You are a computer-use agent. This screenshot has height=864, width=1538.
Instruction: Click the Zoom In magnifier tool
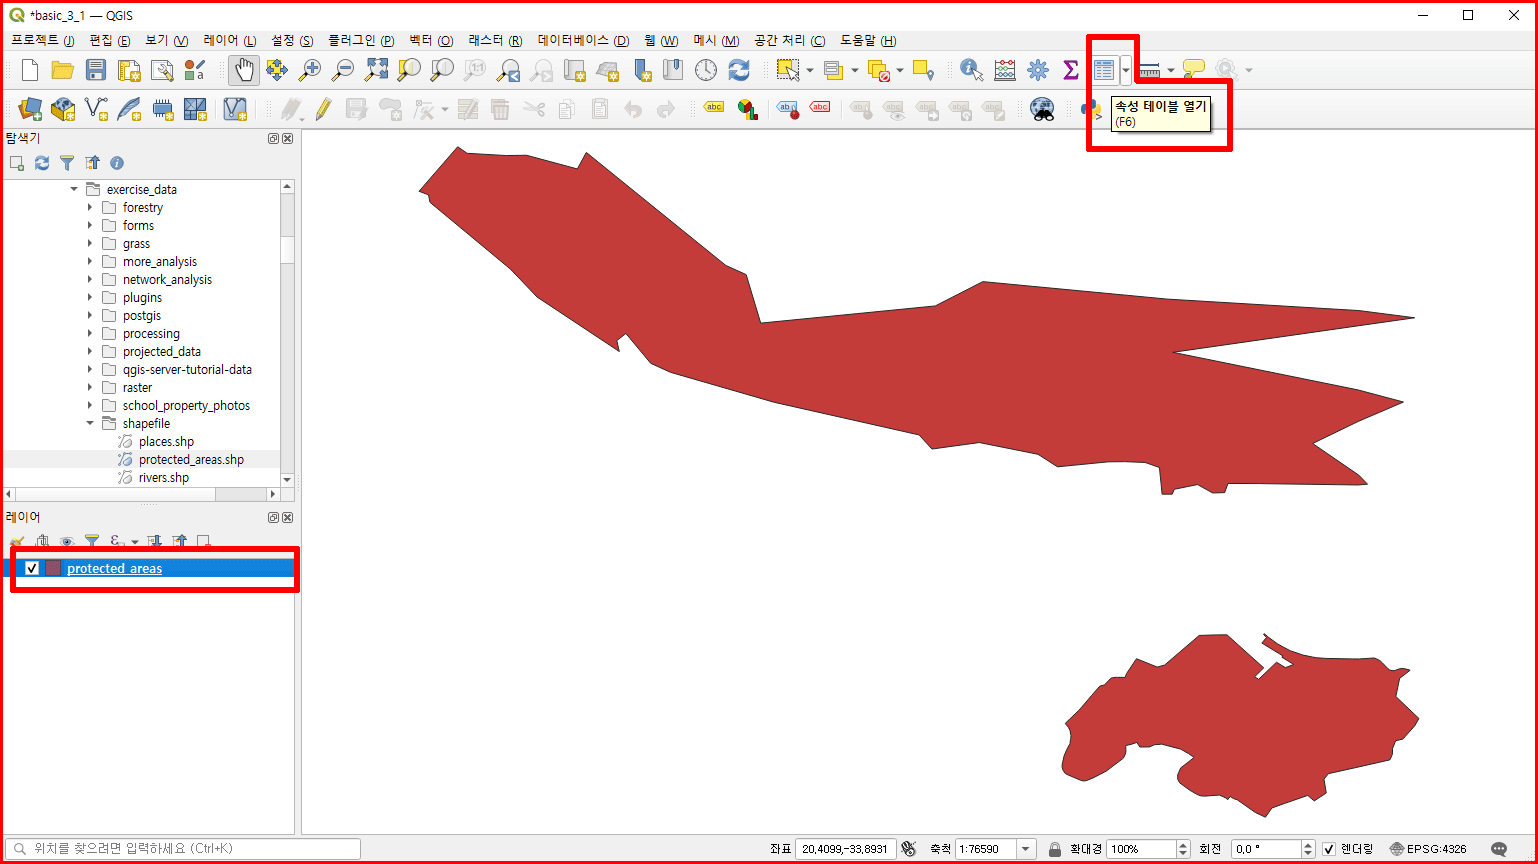coord(310,70)
